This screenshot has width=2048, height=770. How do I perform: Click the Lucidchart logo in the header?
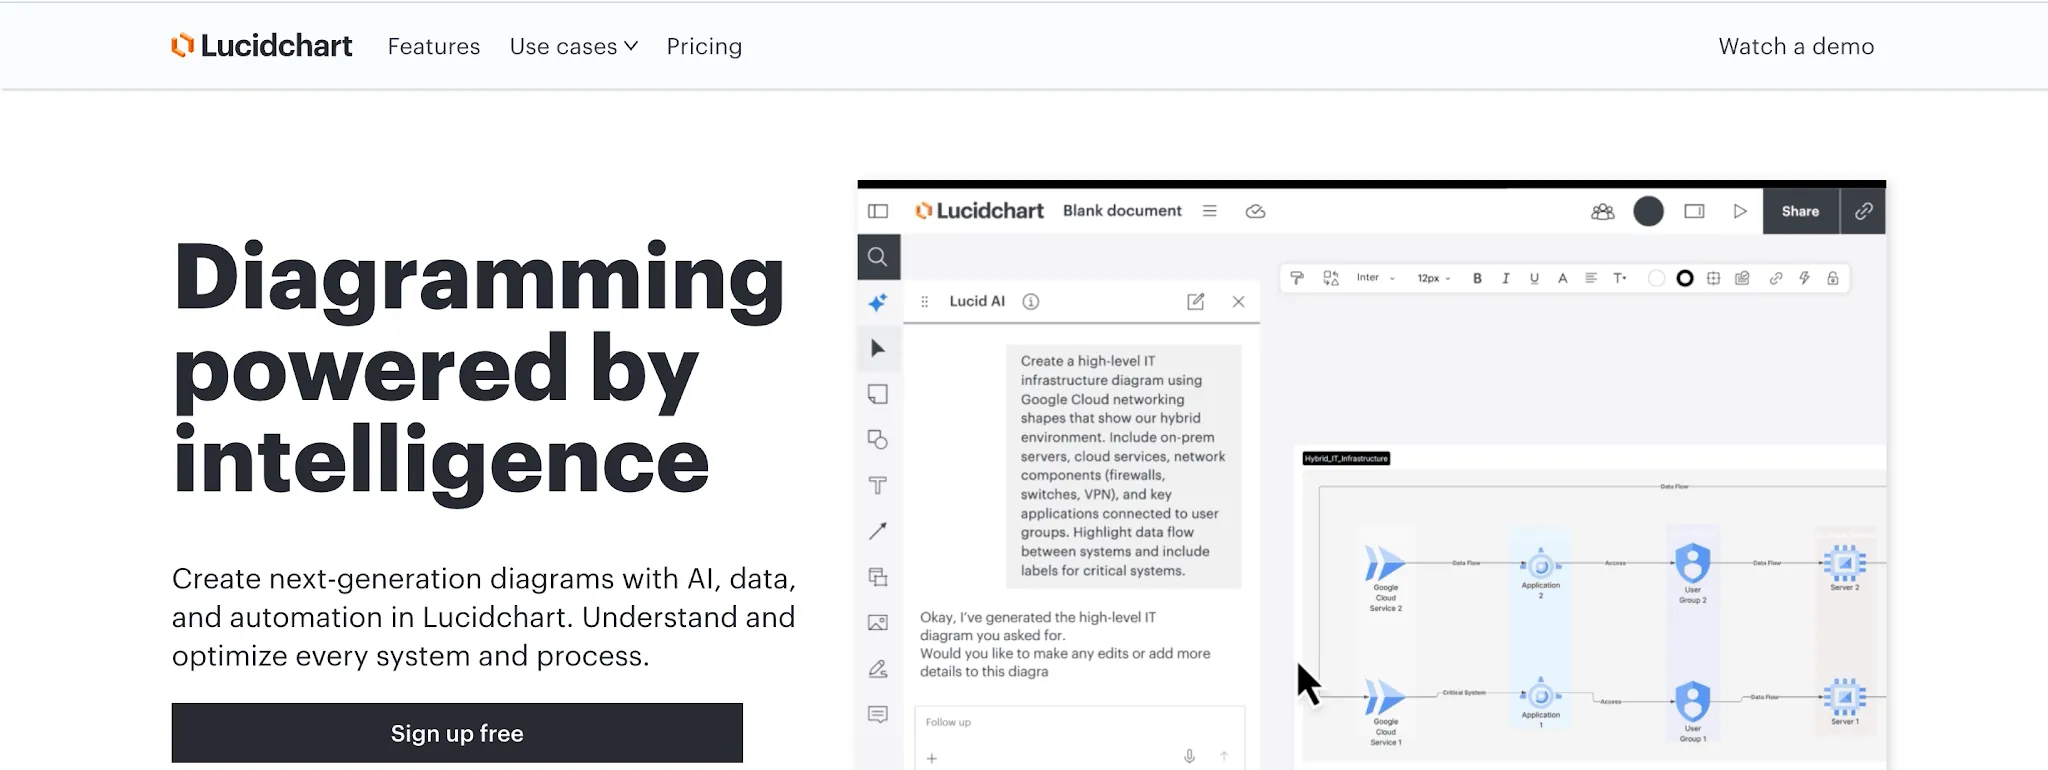coord(262,45)
